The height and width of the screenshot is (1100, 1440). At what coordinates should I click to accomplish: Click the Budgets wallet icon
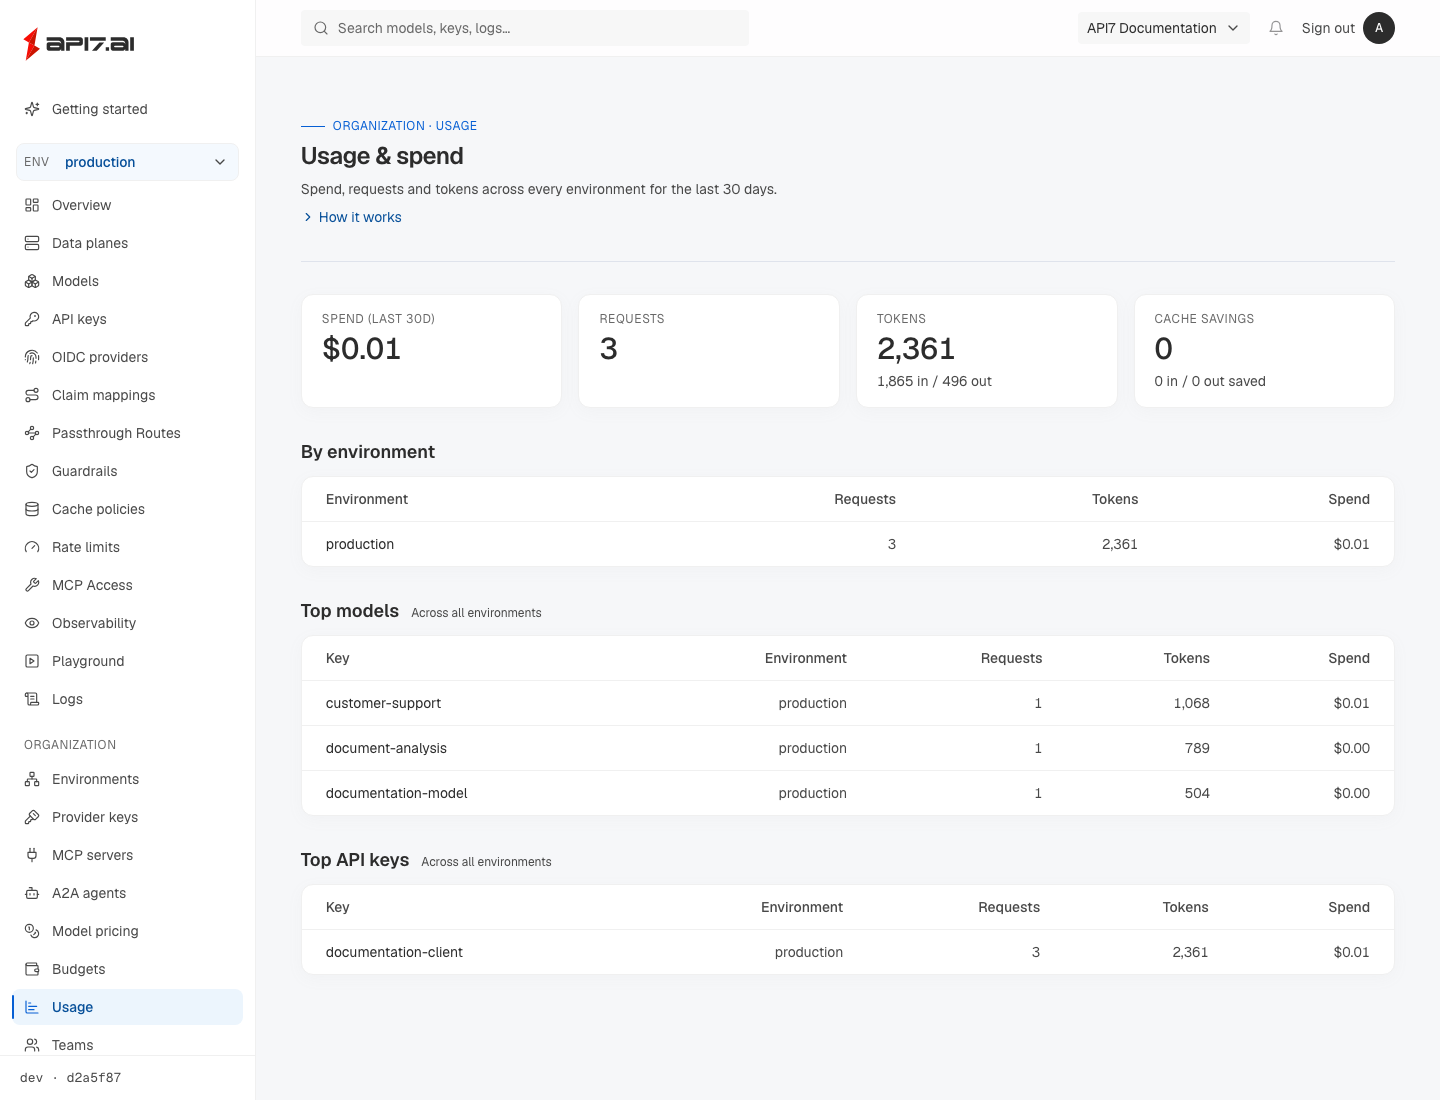click(x=32, y=969)
